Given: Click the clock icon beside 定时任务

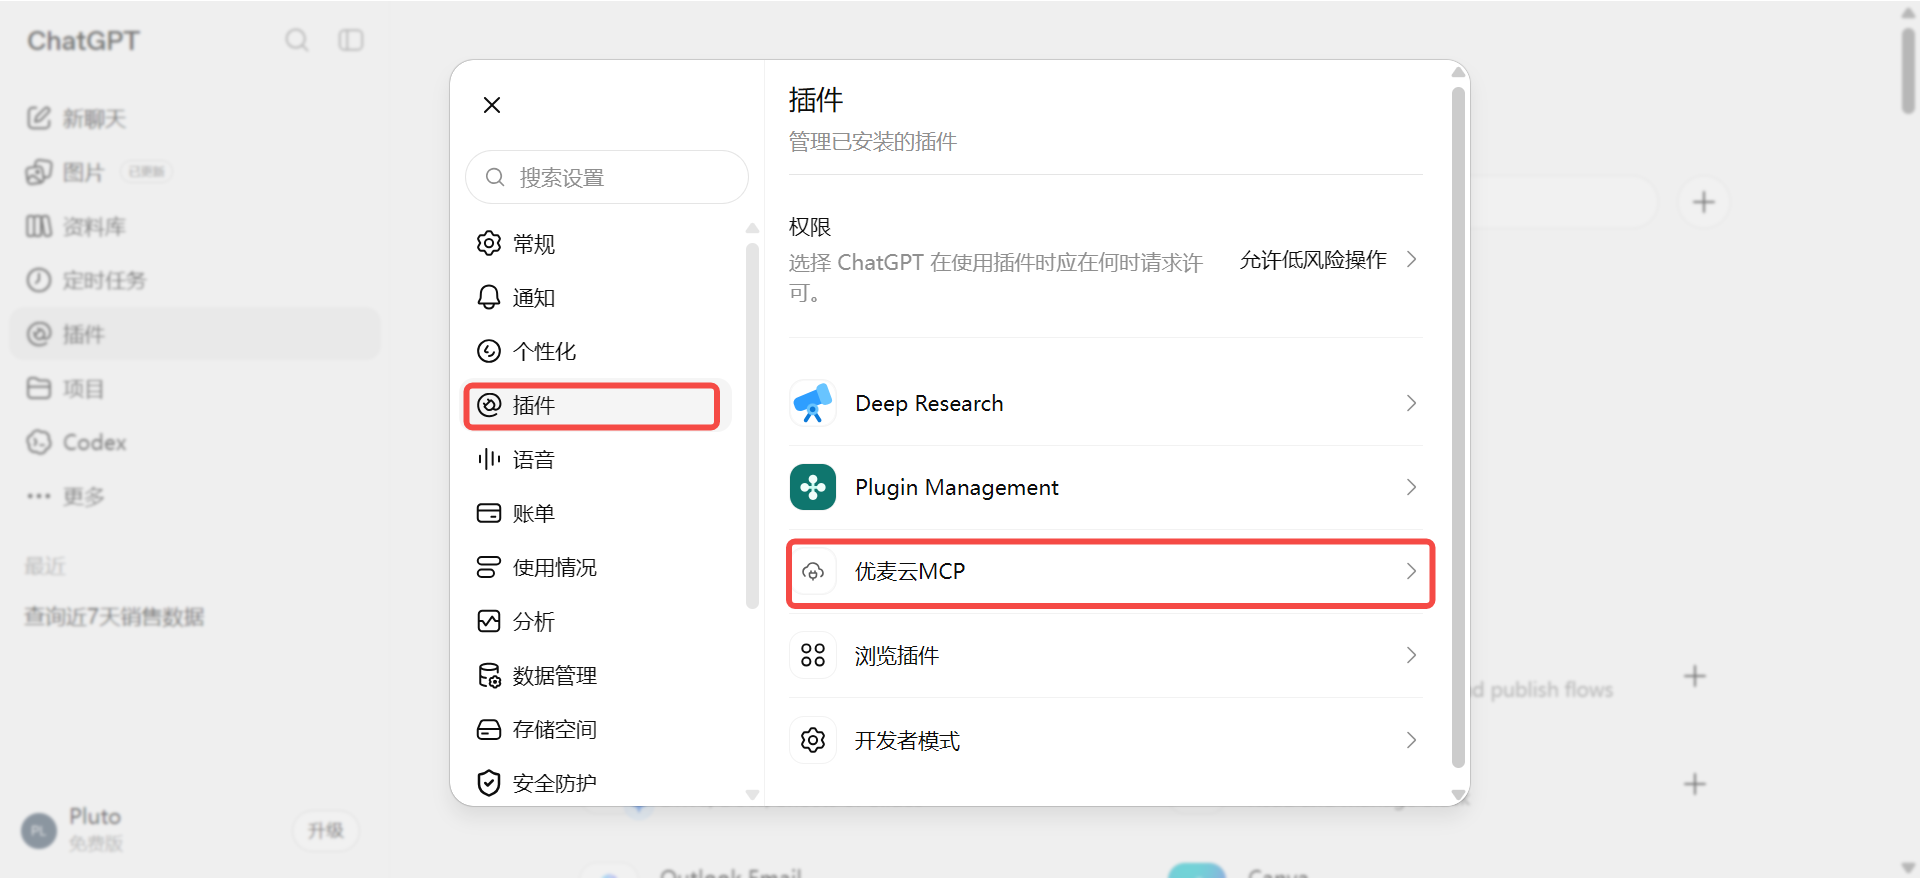Looking at the screenshot, I should 38,280.
